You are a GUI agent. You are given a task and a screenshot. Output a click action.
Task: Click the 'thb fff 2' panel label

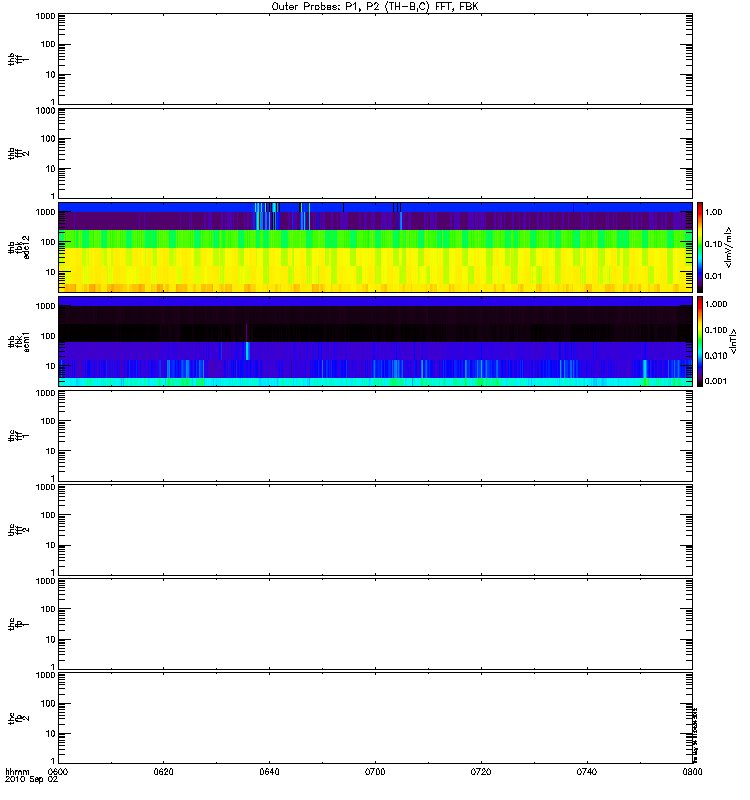19,153
